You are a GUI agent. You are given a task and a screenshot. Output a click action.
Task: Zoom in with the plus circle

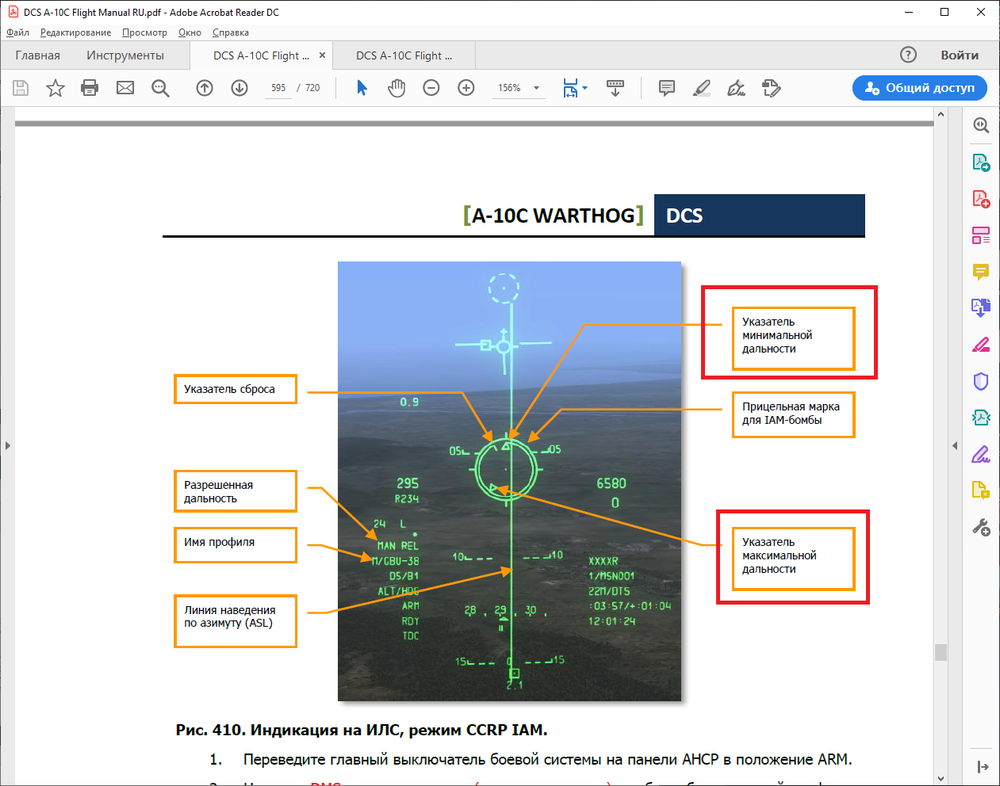(x=466, y=88)
